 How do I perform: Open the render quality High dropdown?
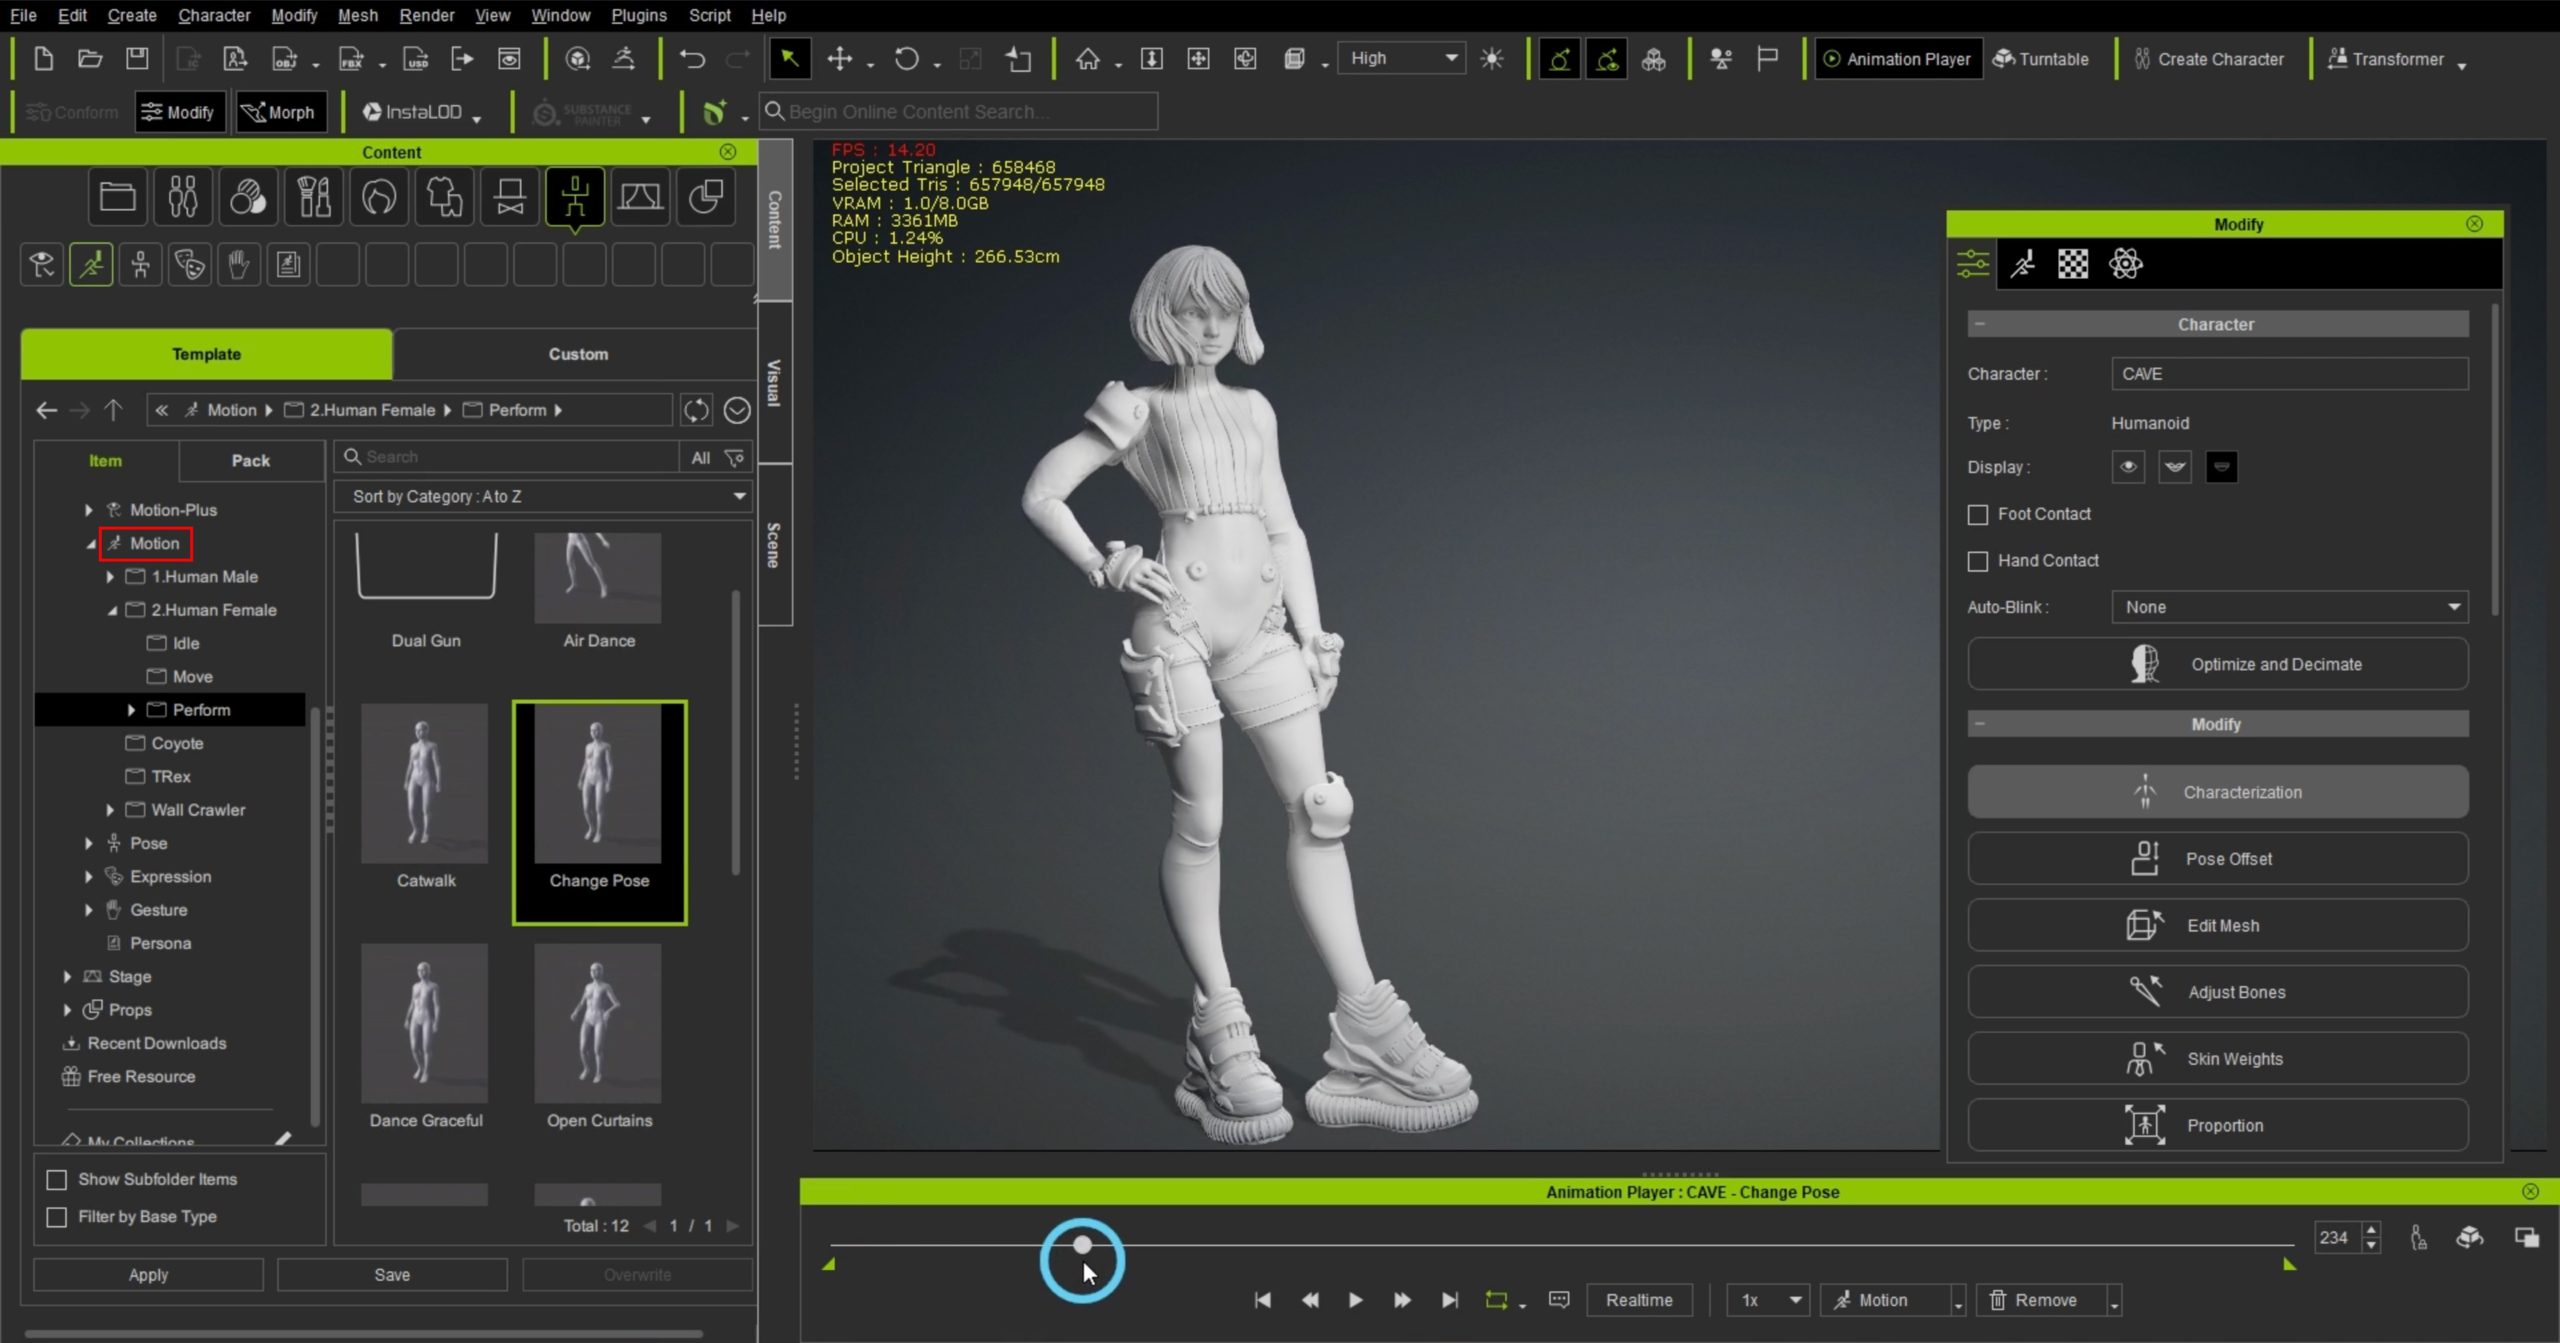[x=1402, y=59]
